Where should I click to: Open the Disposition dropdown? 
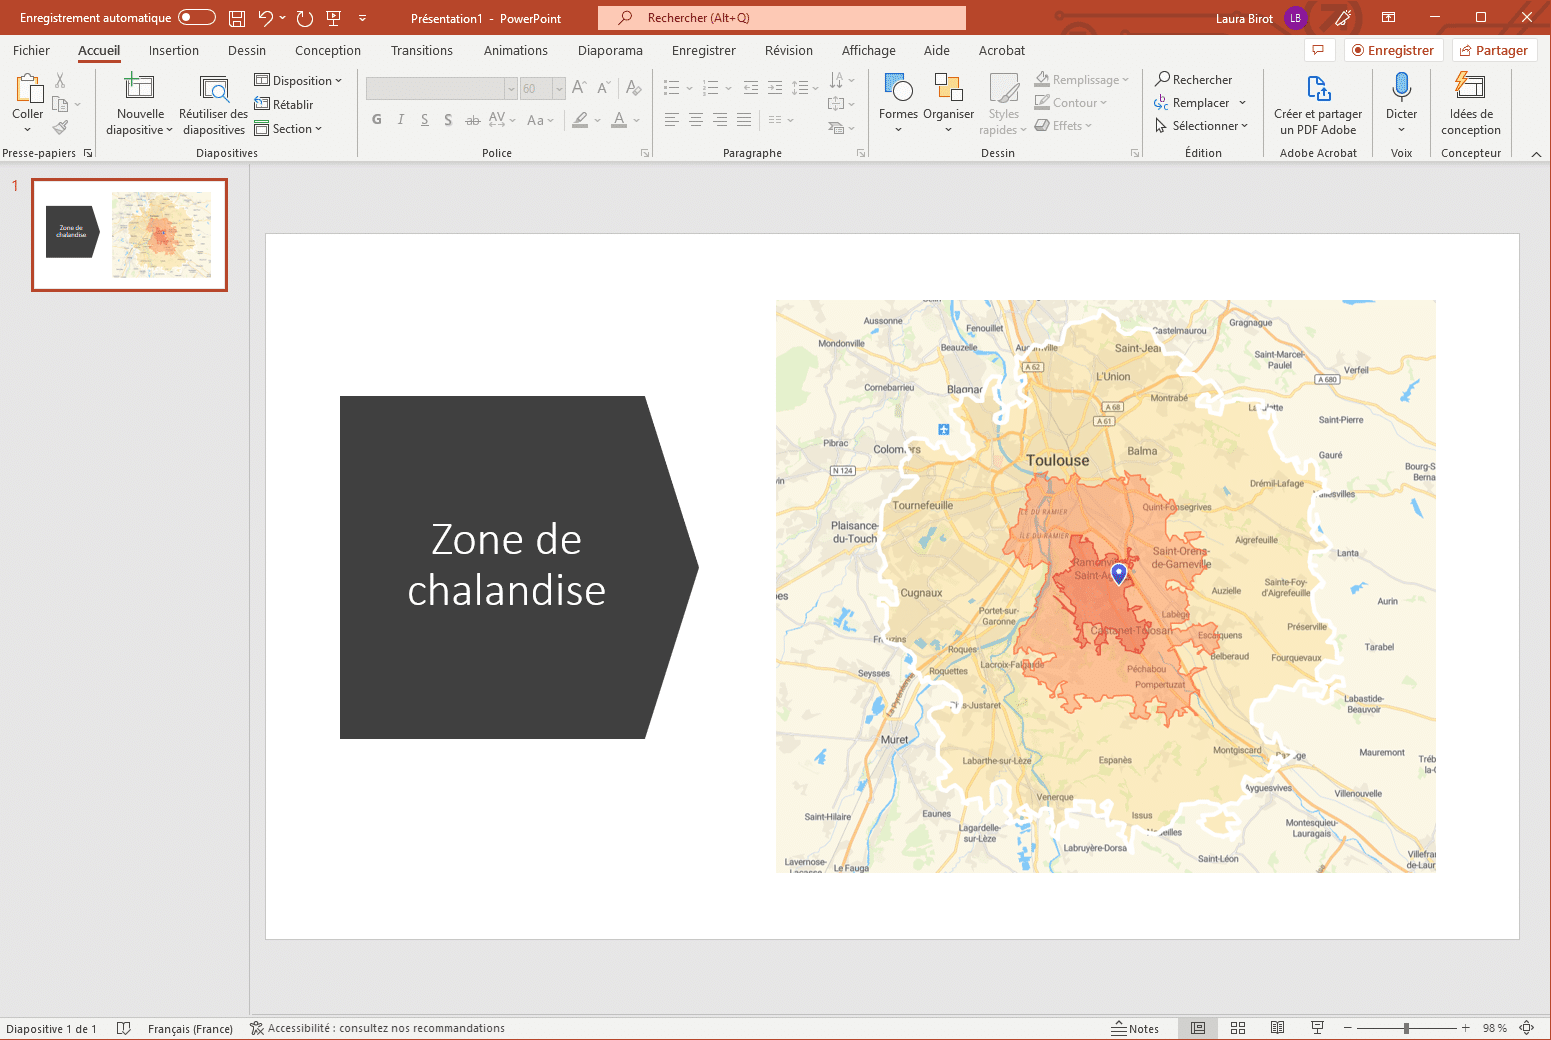point(298,80)
